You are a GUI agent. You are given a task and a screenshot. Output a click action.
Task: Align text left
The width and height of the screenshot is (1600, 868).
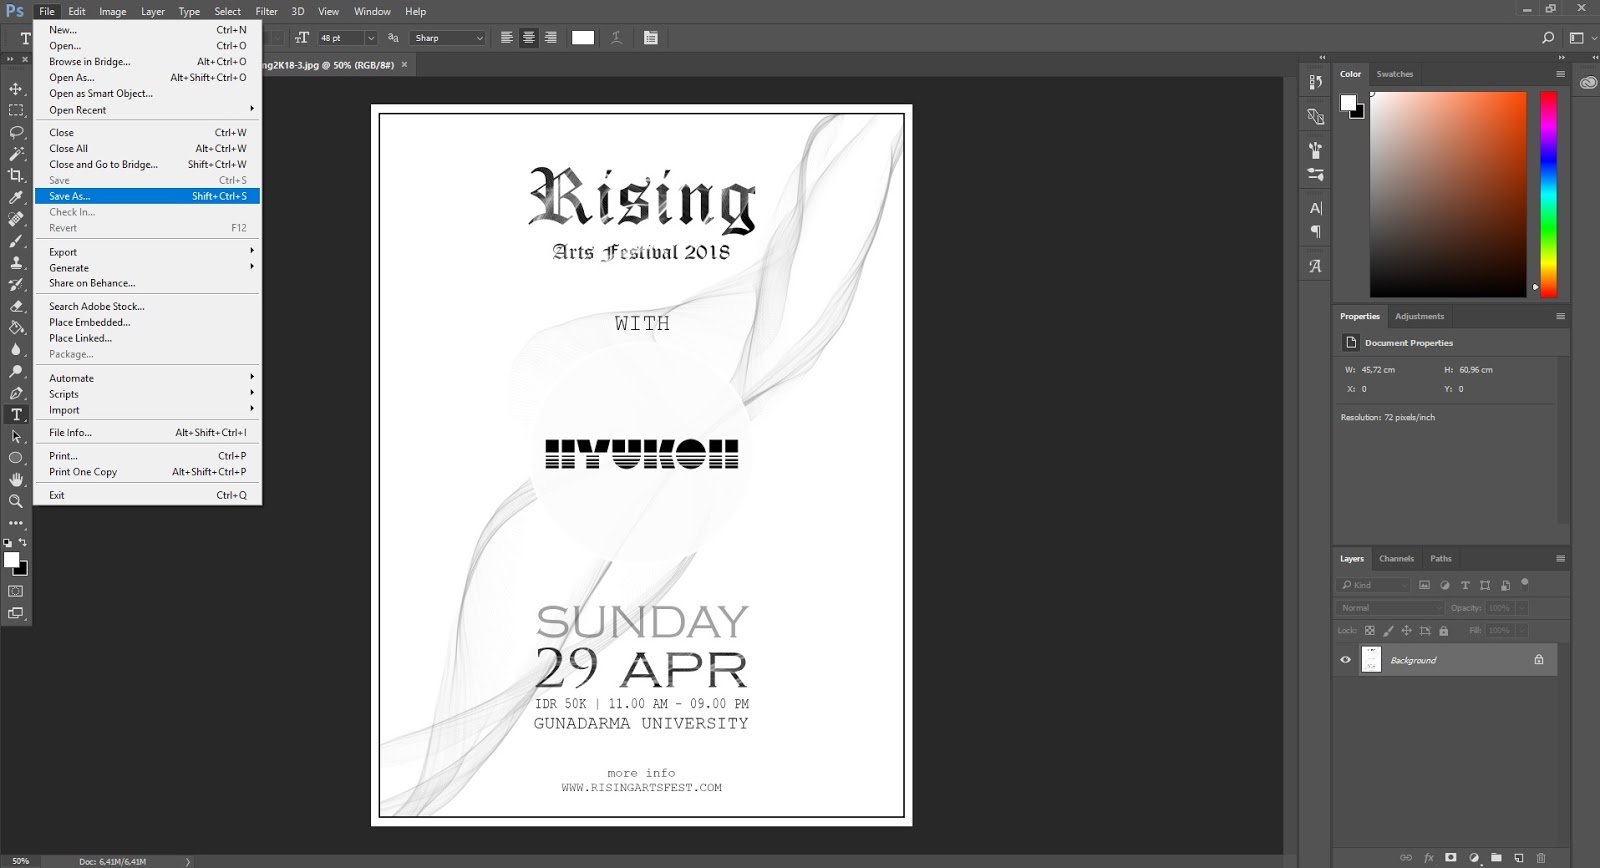pos(507,38)
